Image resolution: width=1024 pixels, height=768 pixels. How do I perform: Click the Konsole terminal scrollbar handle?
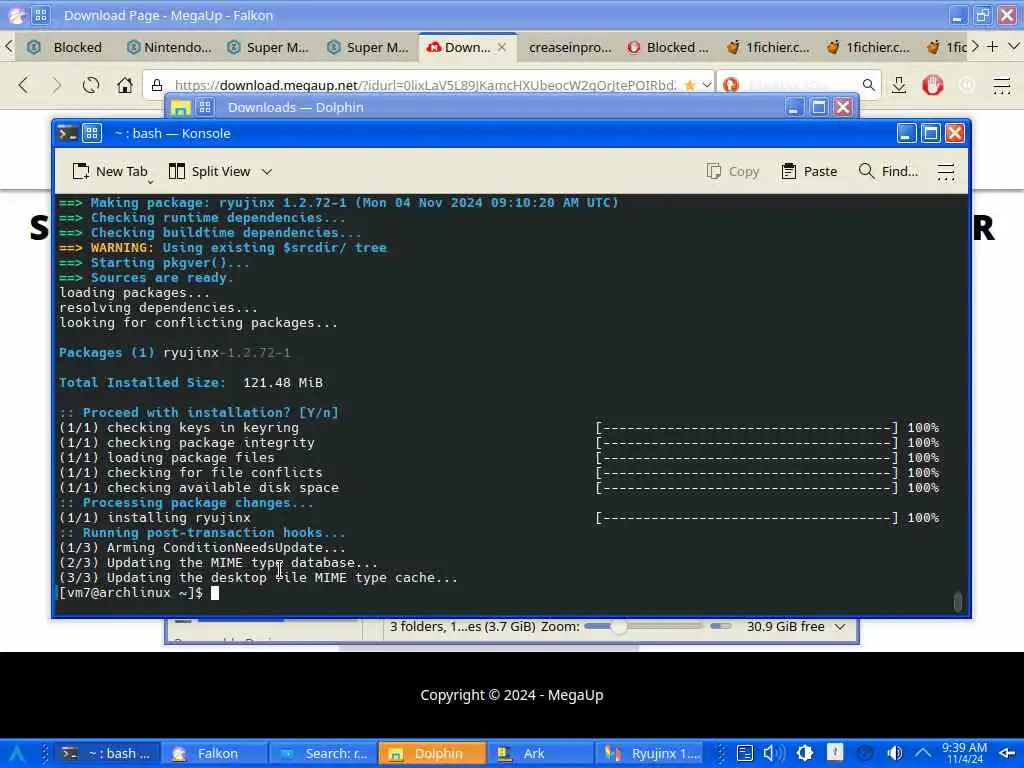[x=957, y=601]
